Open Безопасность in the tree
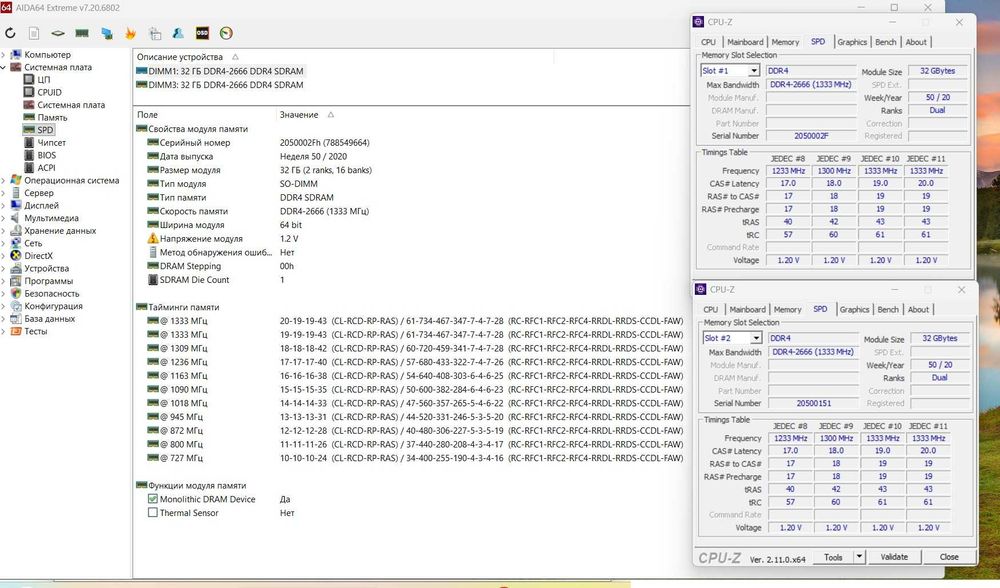1000x588 pixels. tap(52, 293)
